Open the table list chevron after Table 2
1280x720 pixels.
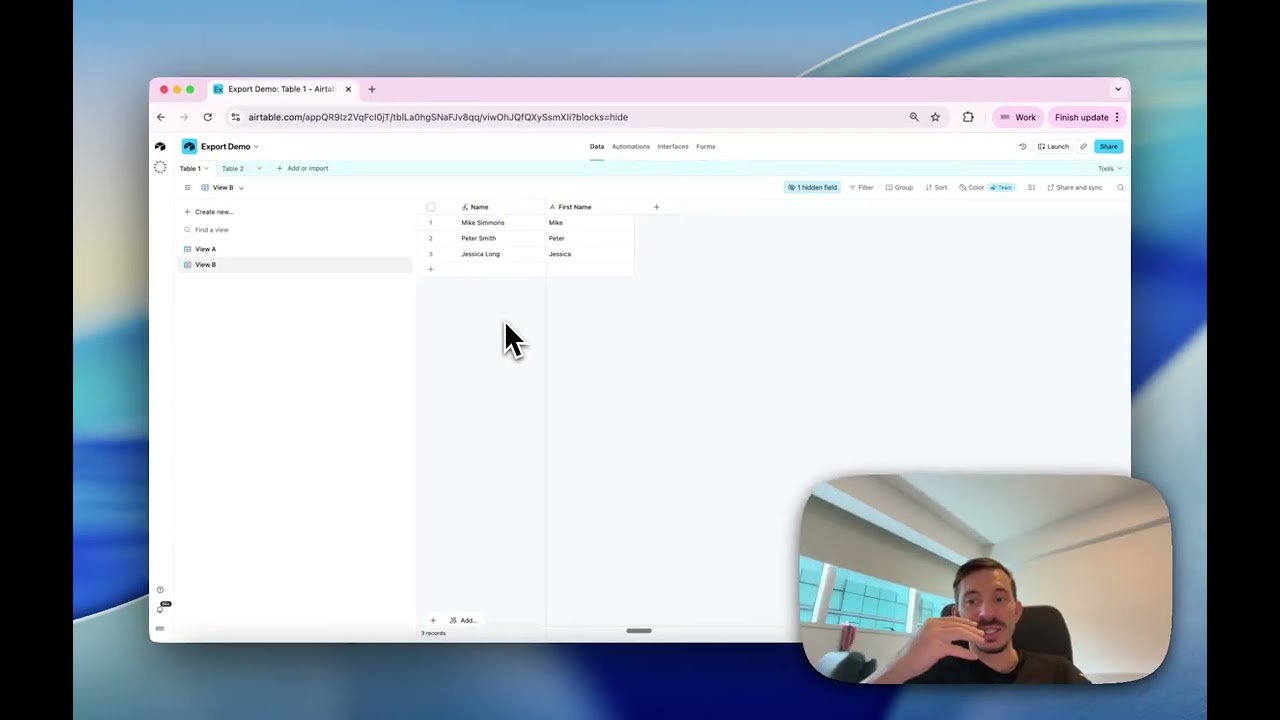[x=259, y=168]
